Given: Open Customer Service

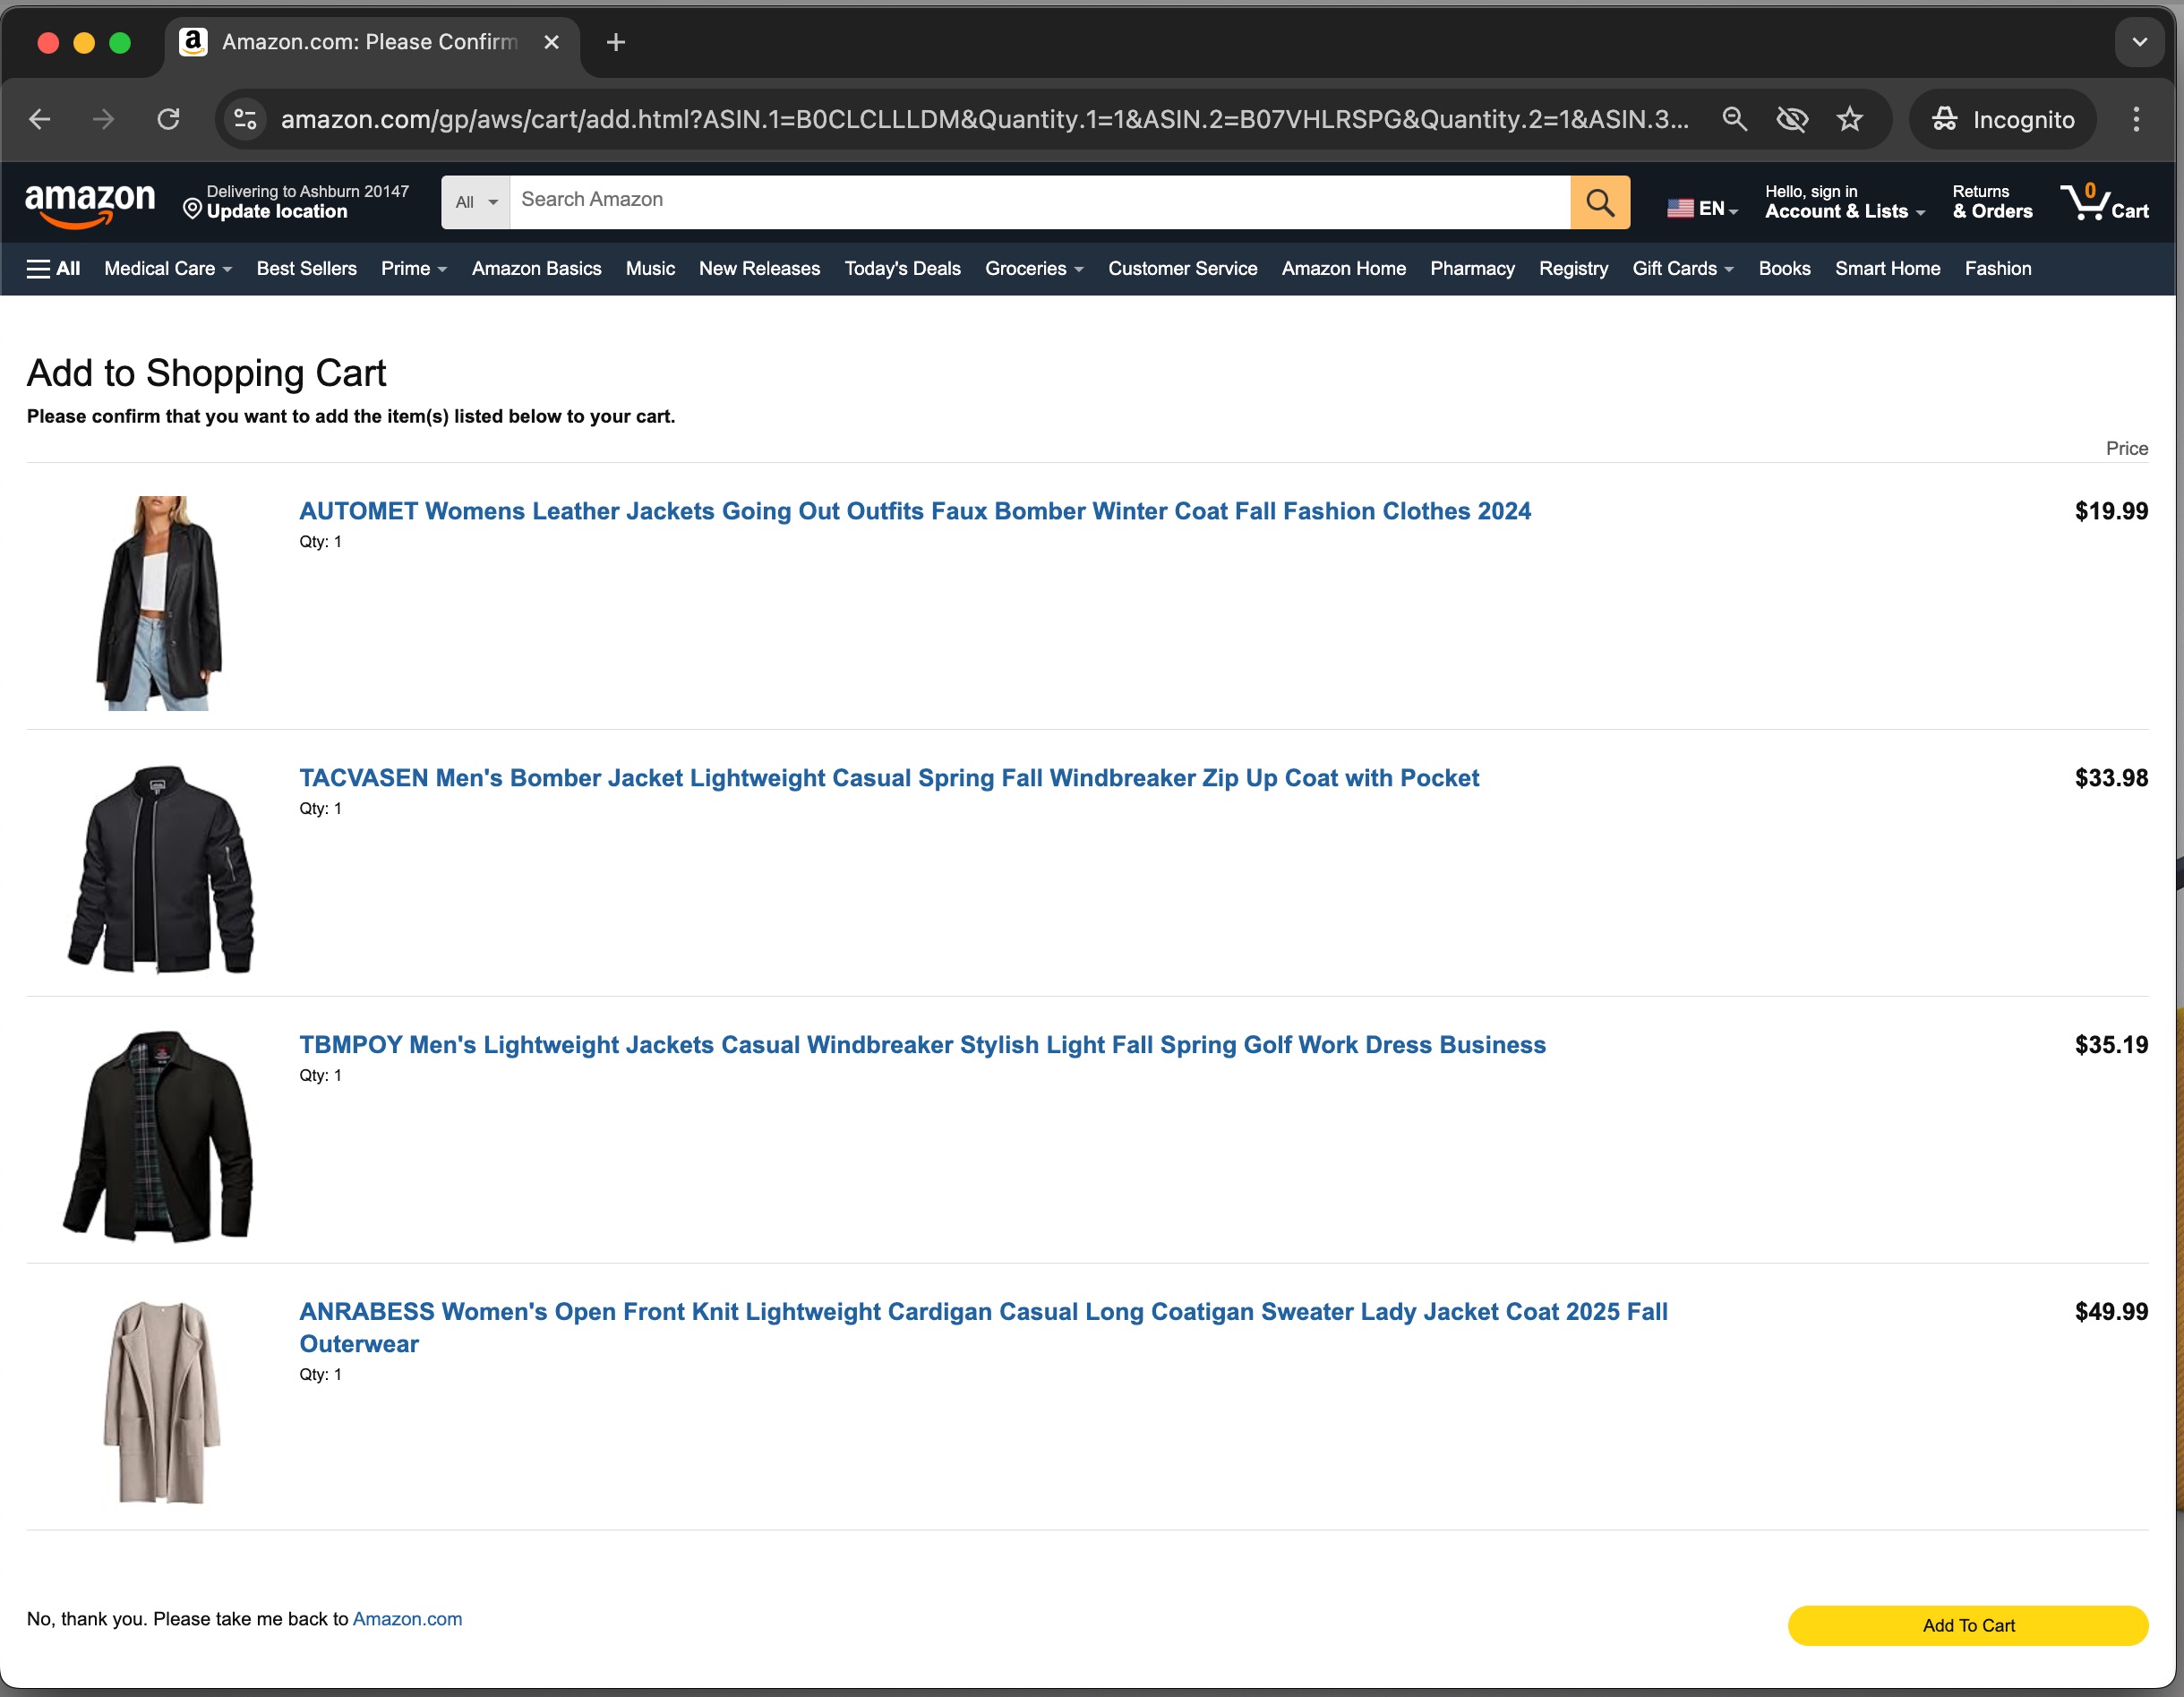Looking at the screenshot, I should pos(1182,268).
